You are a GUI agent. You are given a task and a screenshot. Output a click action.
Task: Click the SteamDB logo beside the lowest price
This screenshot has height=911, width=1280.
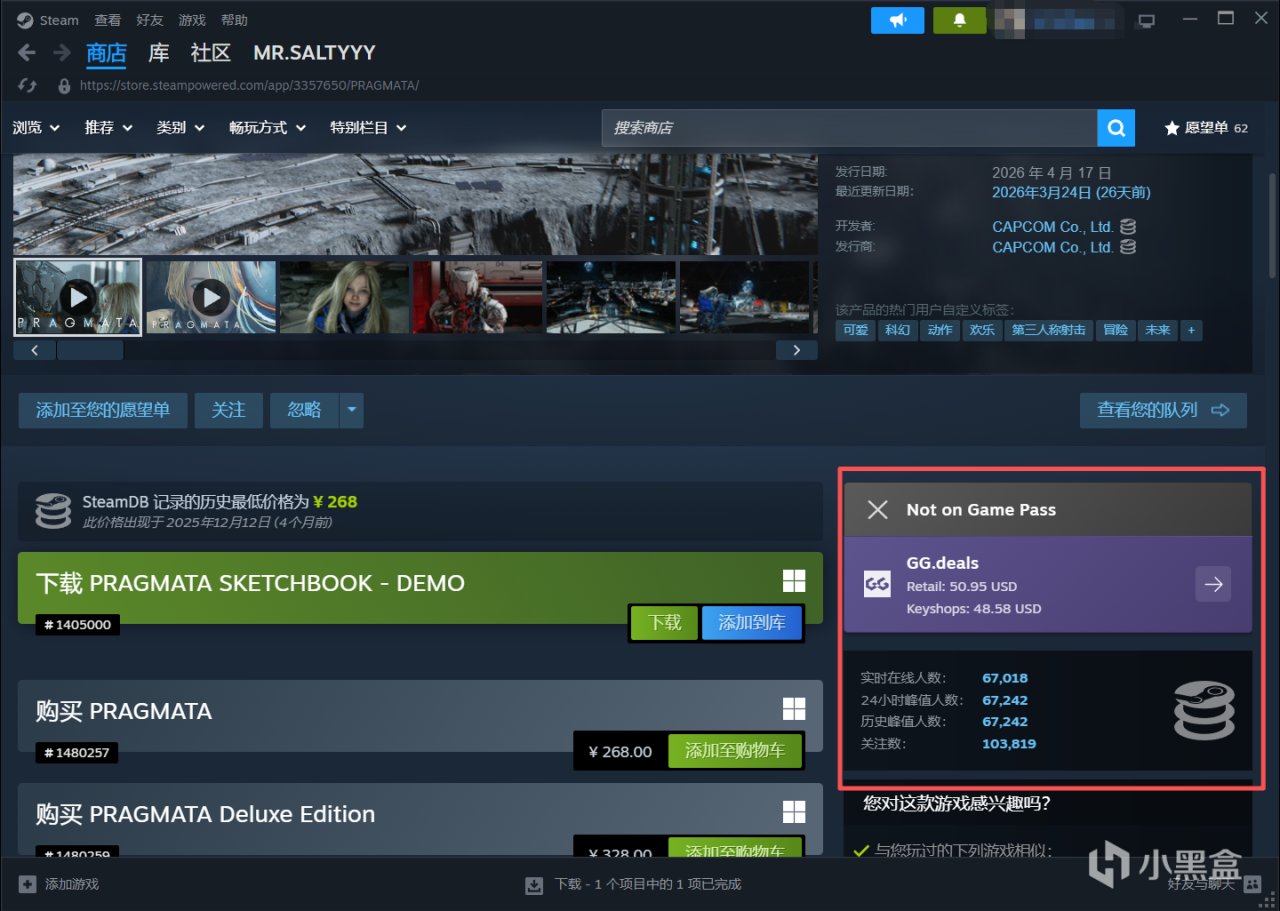53,510
